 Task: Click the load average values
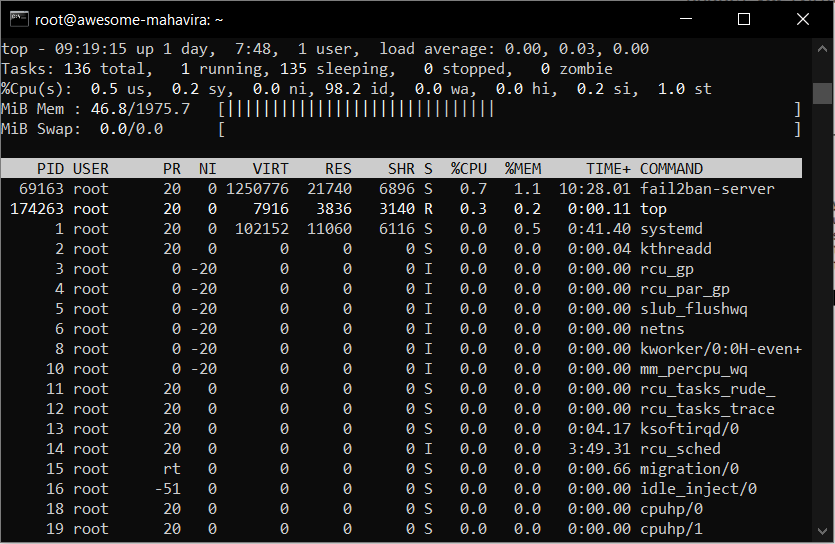(x=577, y=49)
